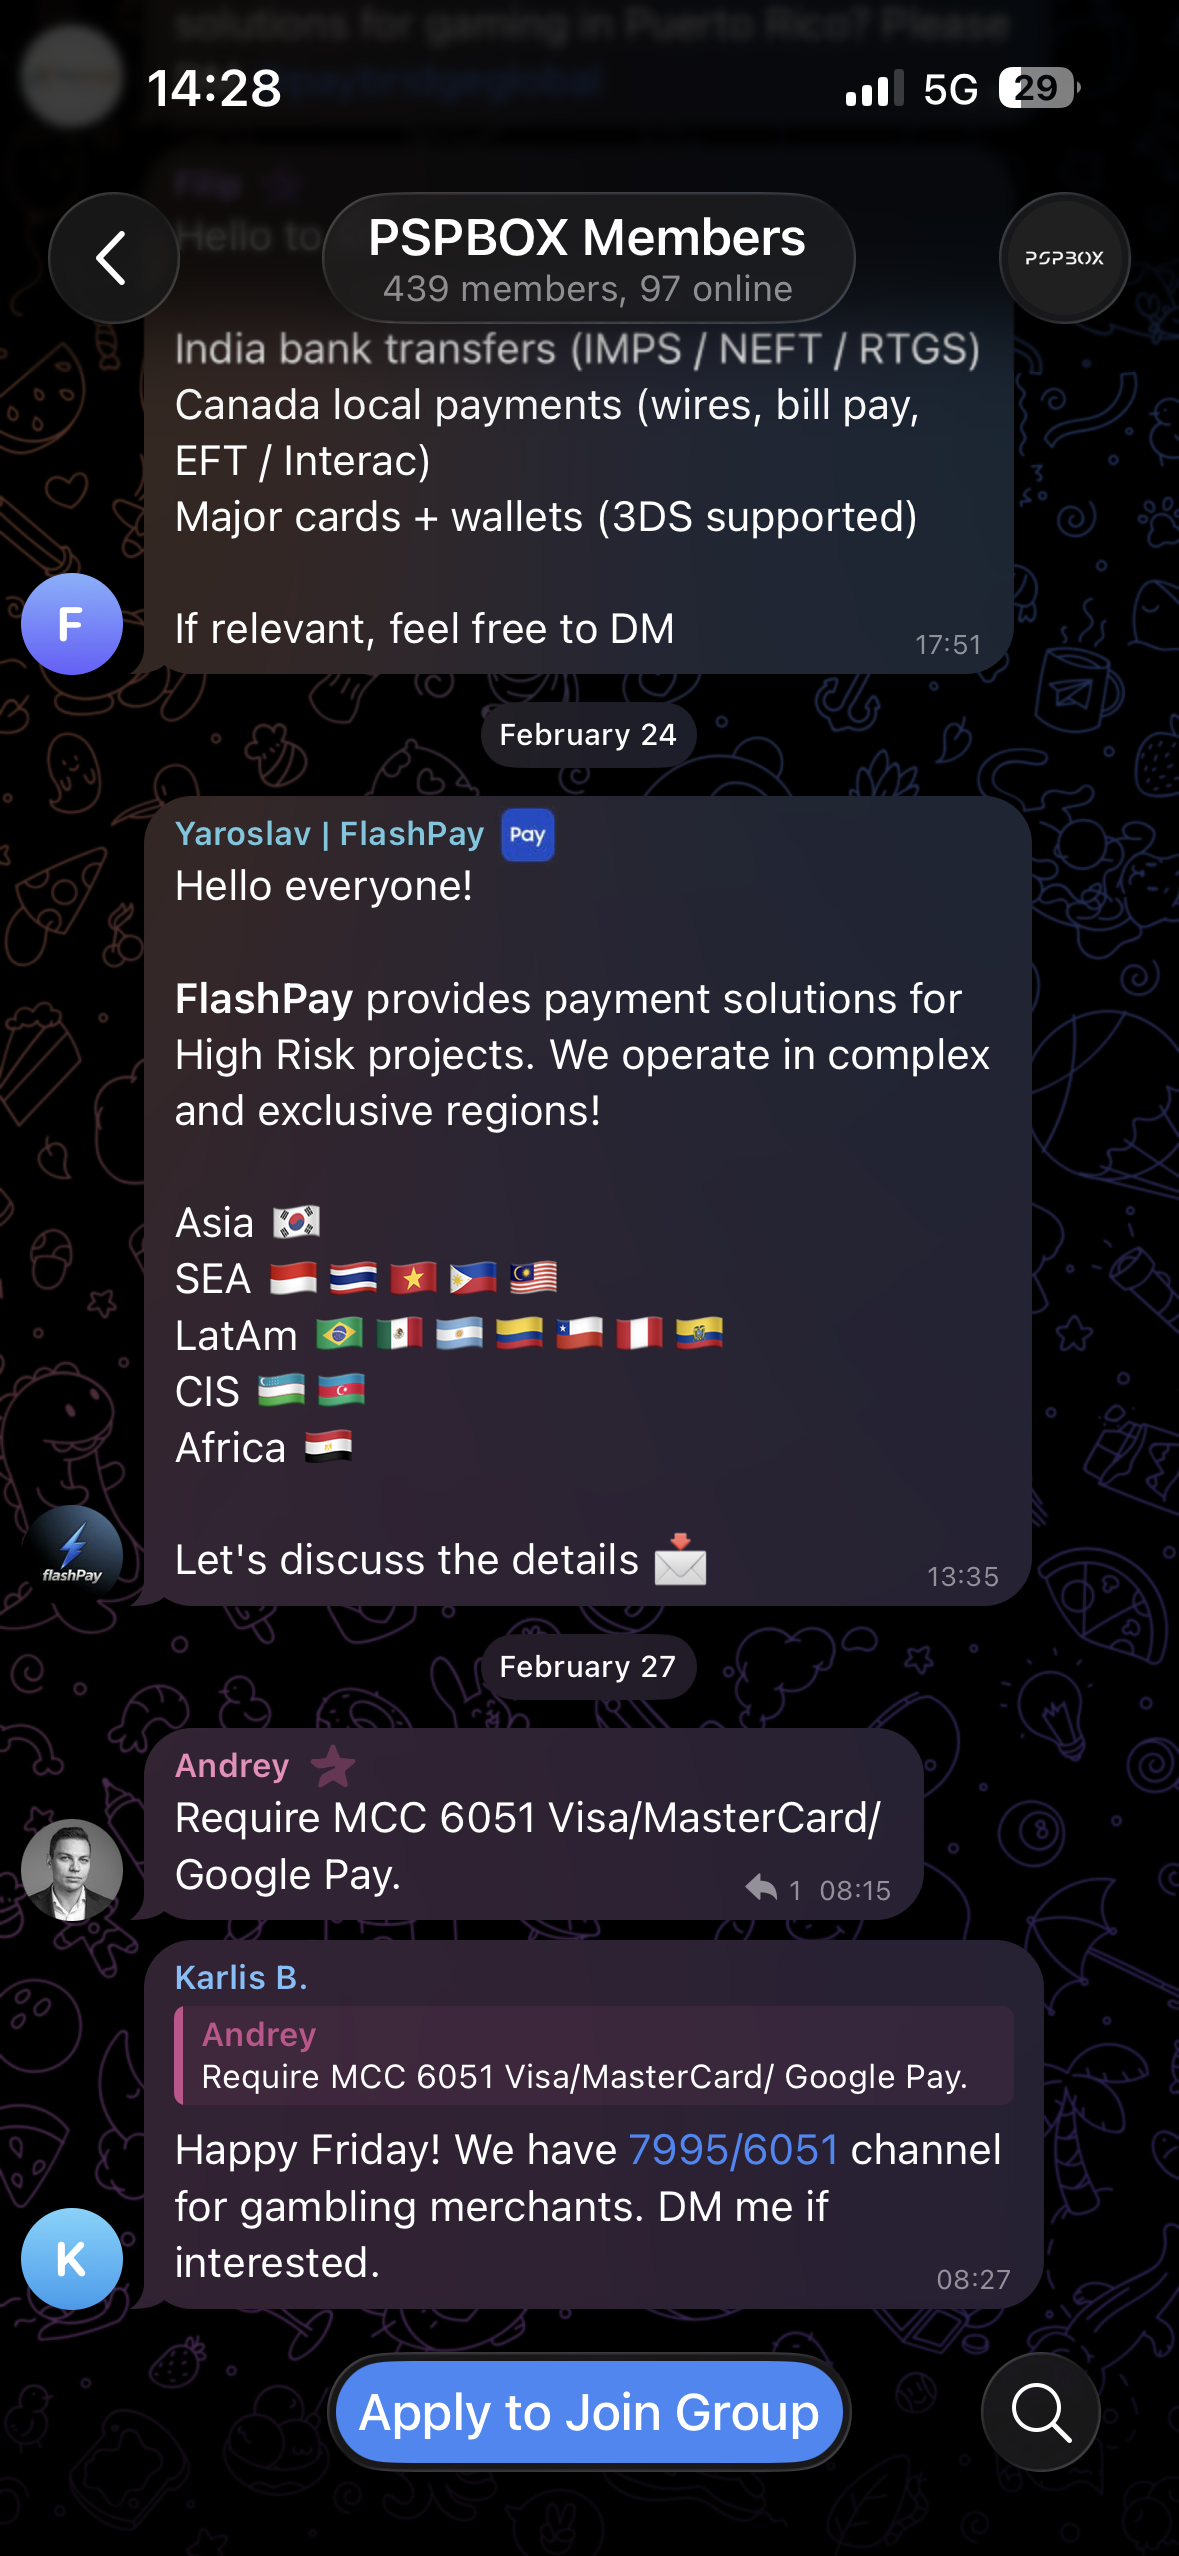Tap the blue K avatar
Screen dimensions: 1179x2556
coord(72,2258)
